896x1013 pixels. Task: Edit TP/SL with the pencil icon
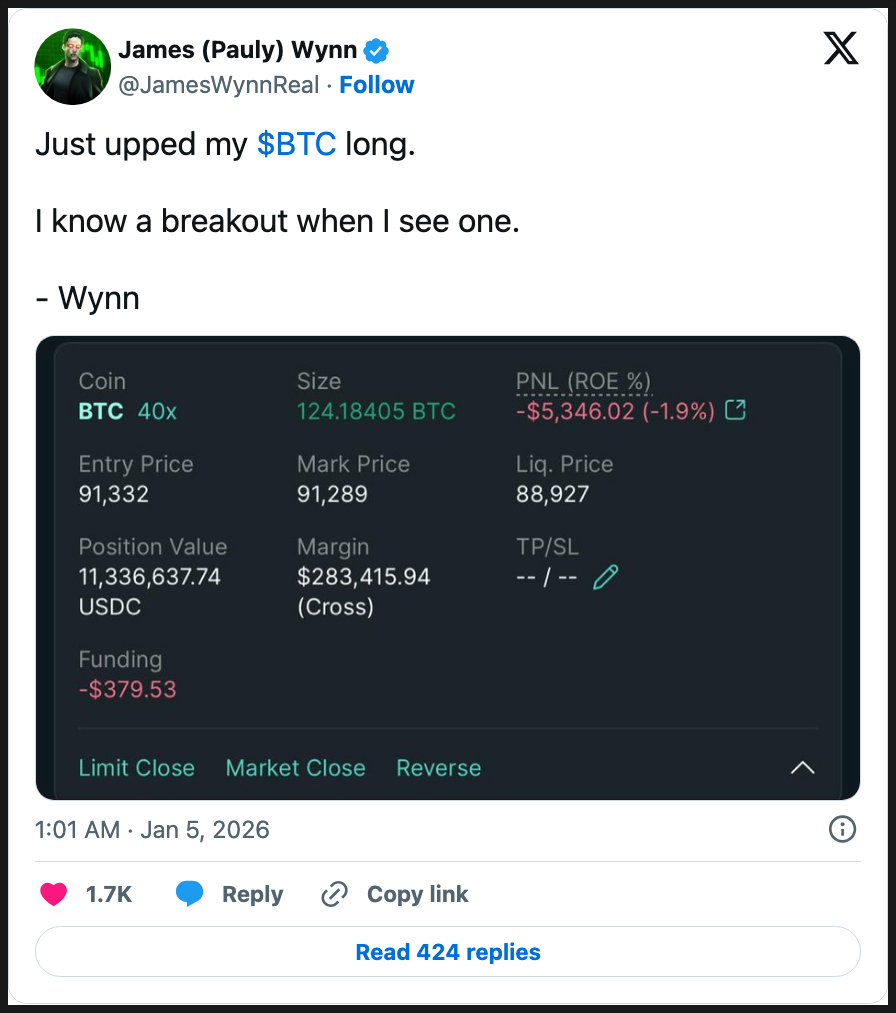tap(606, 577)
